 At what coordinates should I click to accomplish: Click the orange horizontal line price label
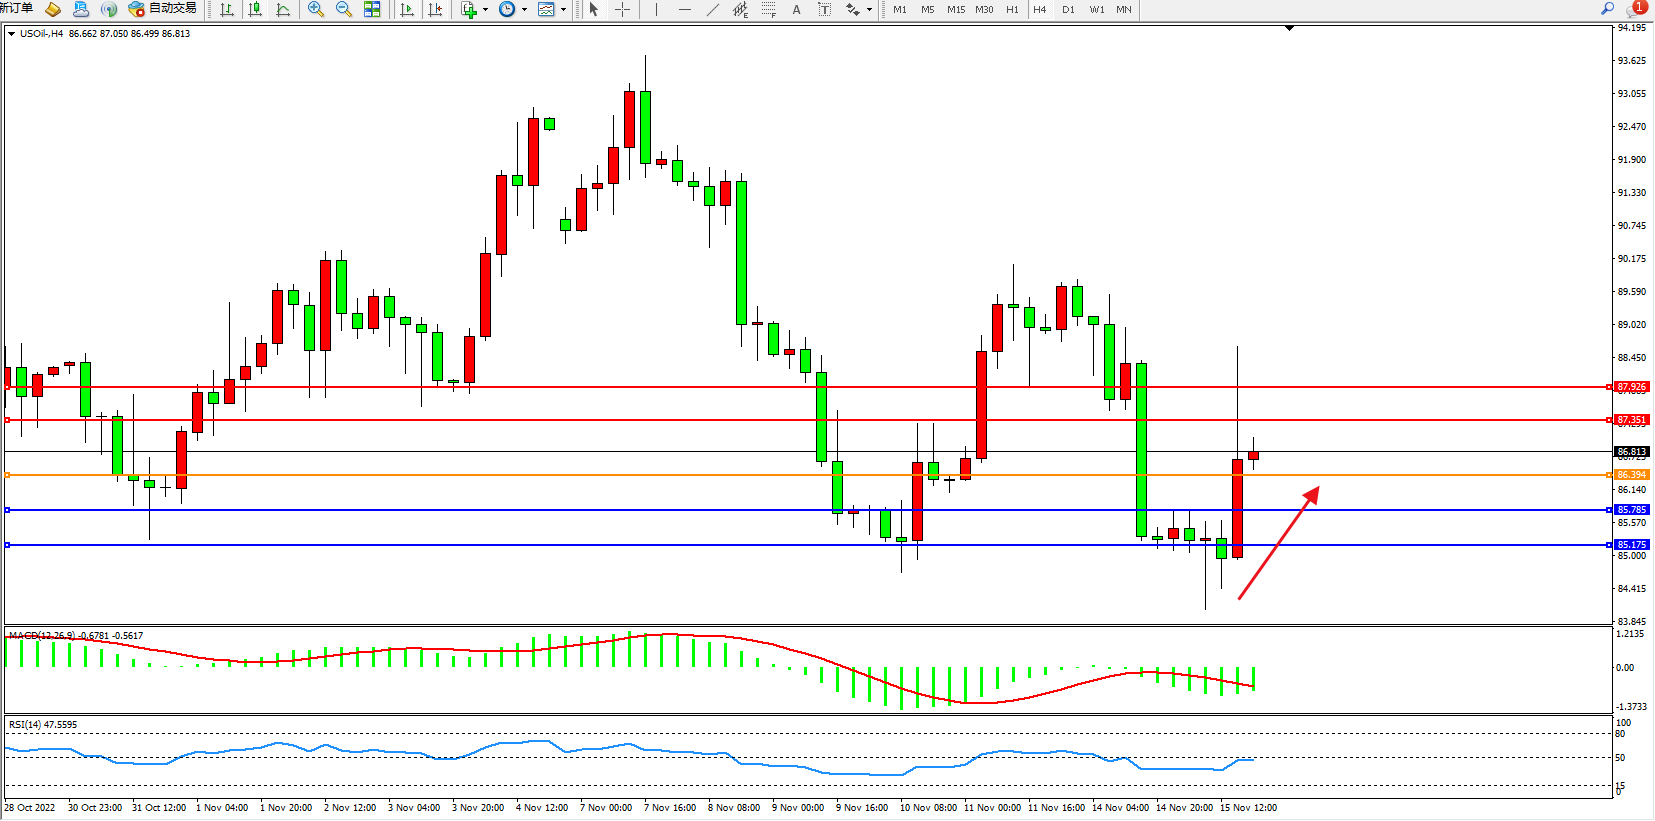click(1631, 475)
